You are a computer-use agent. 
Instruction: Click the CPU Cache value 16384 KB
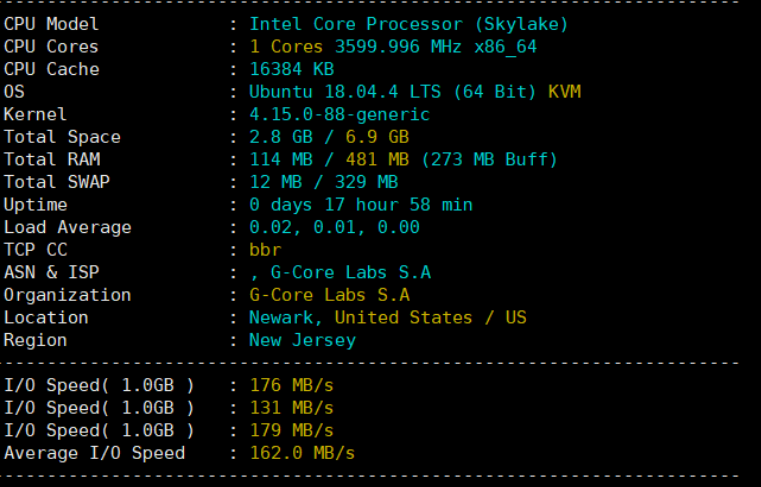coord(291,69)
